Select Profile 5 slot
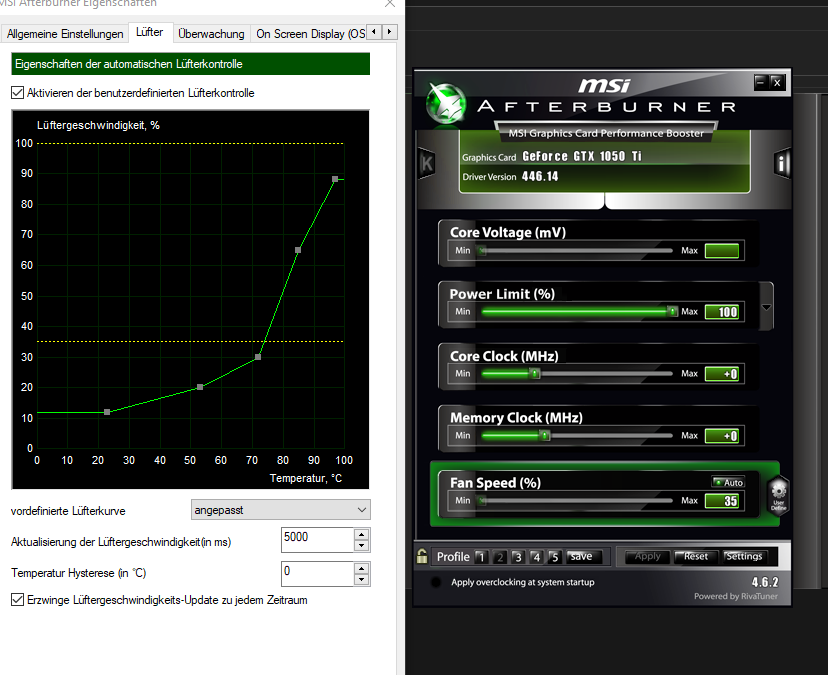 tap(554, 557)
